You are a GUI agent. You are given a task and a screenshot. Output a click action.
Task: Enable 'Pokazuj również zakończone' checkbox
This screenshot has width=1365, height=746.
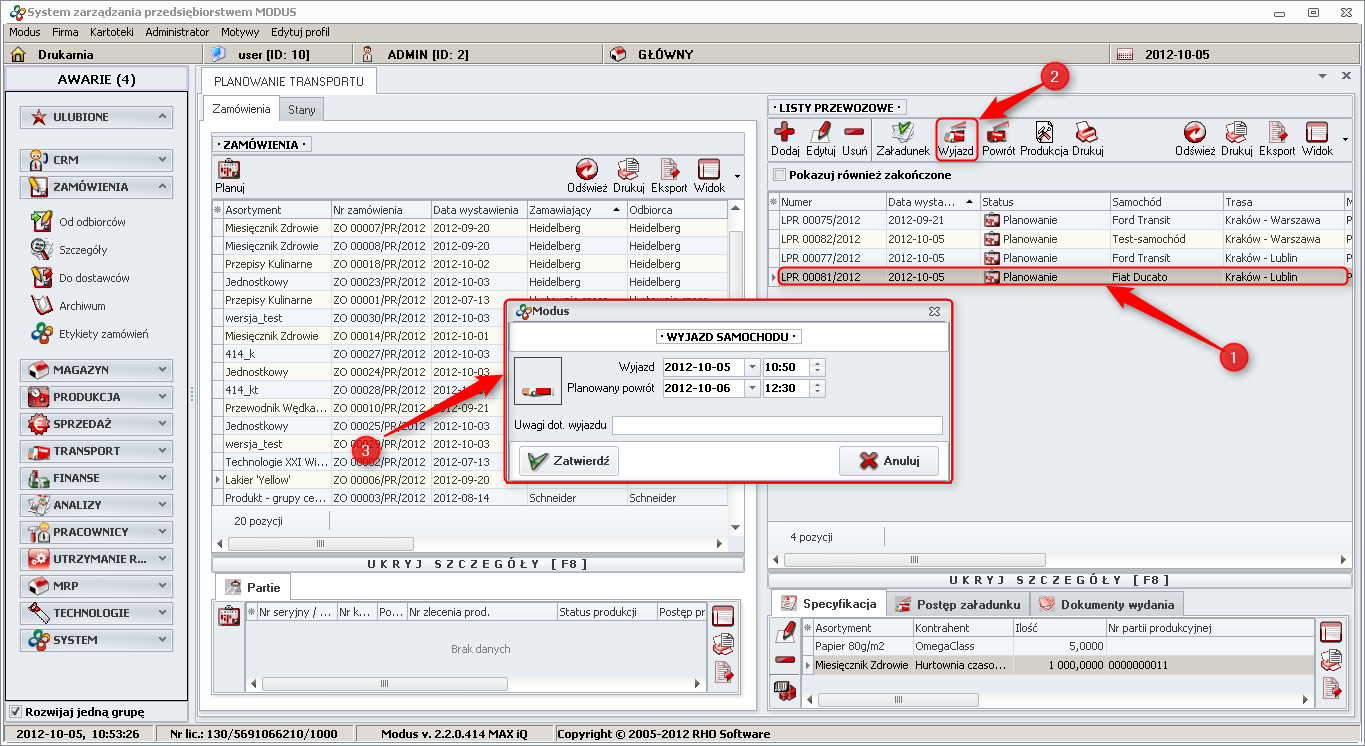tap(780, 175)
